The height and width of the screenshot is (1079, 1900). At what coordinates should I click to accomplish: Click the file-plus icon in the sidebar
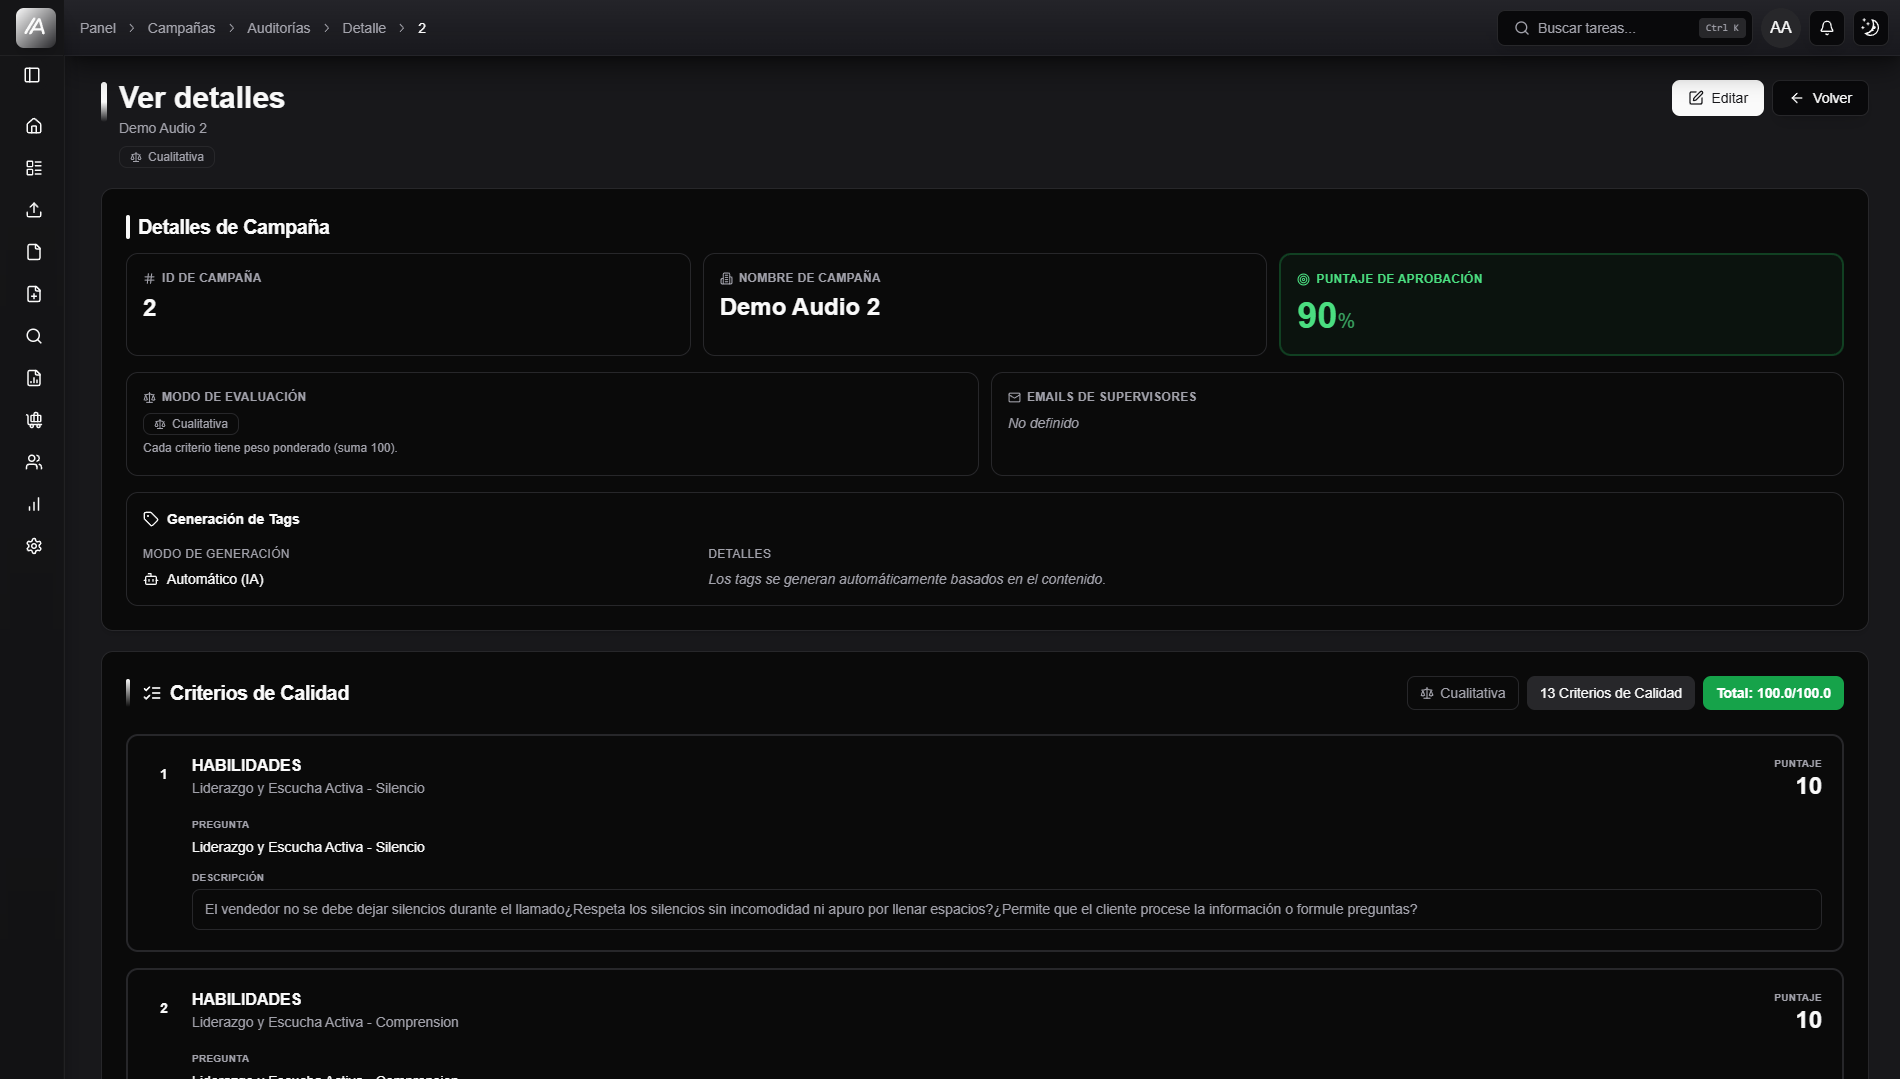[x=34, y=294]
